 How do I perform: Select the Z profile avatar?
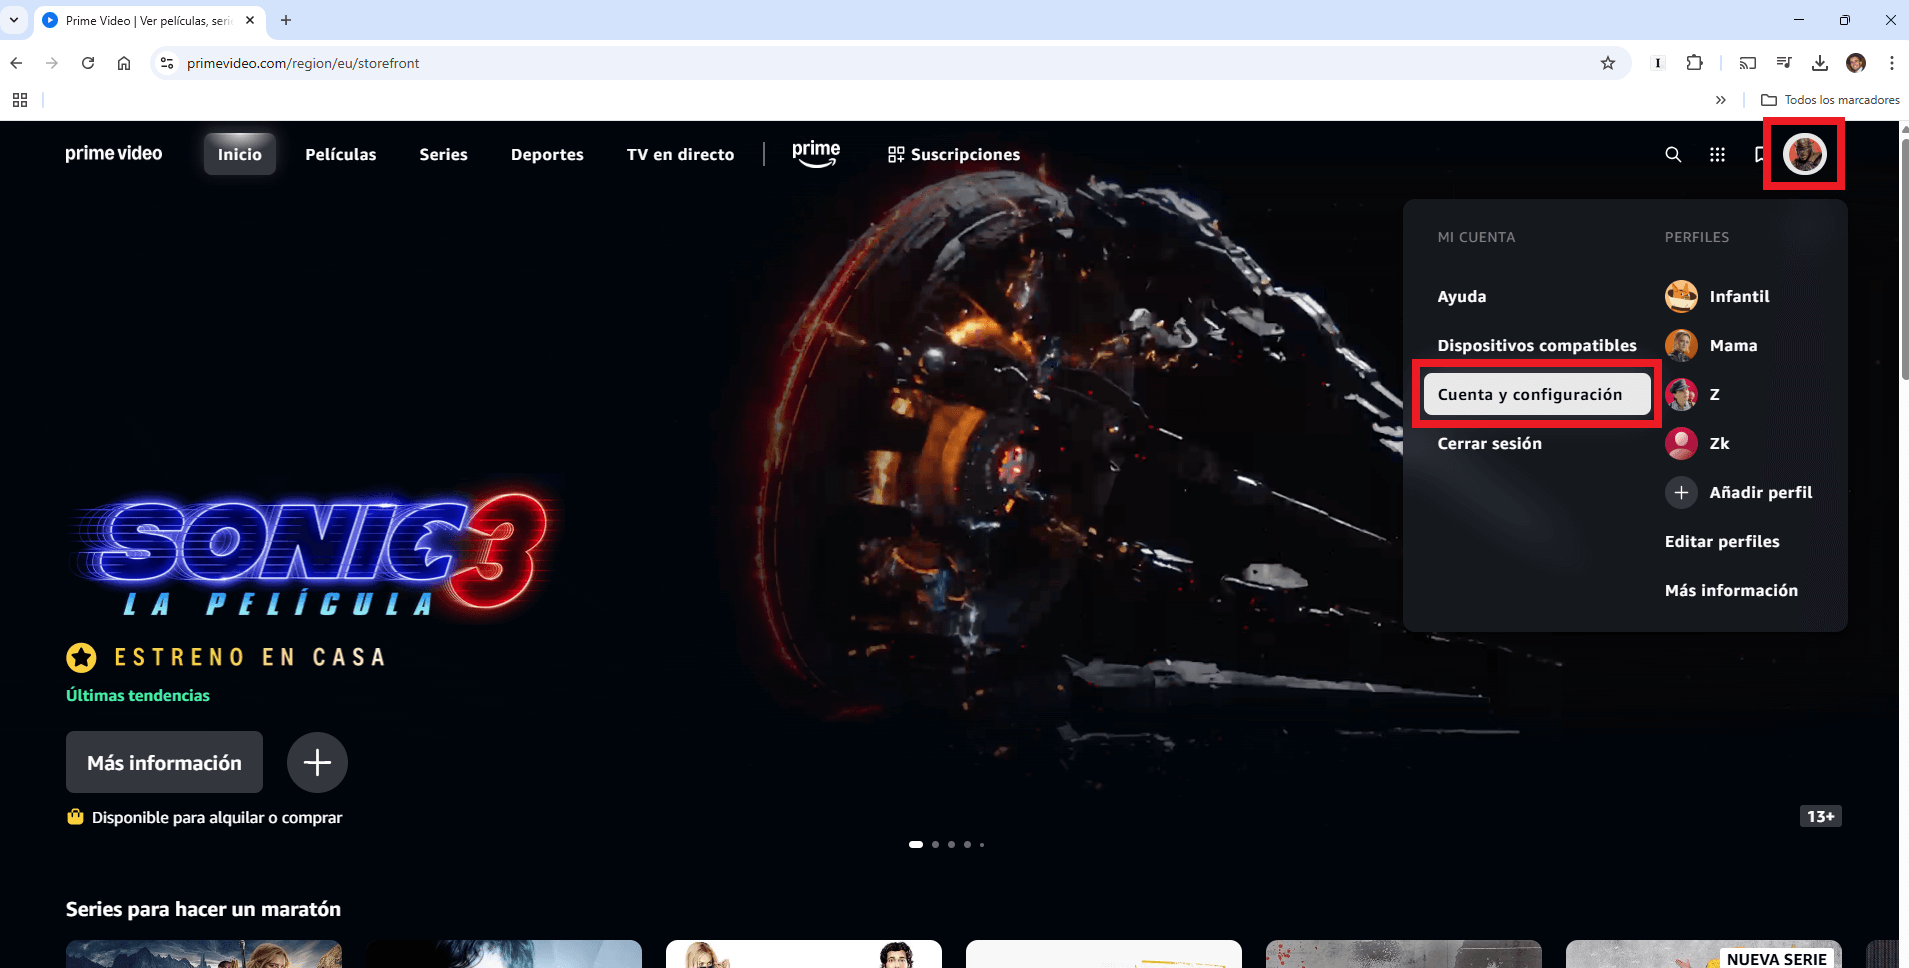pyautogui.click(x=1681, y=394)
